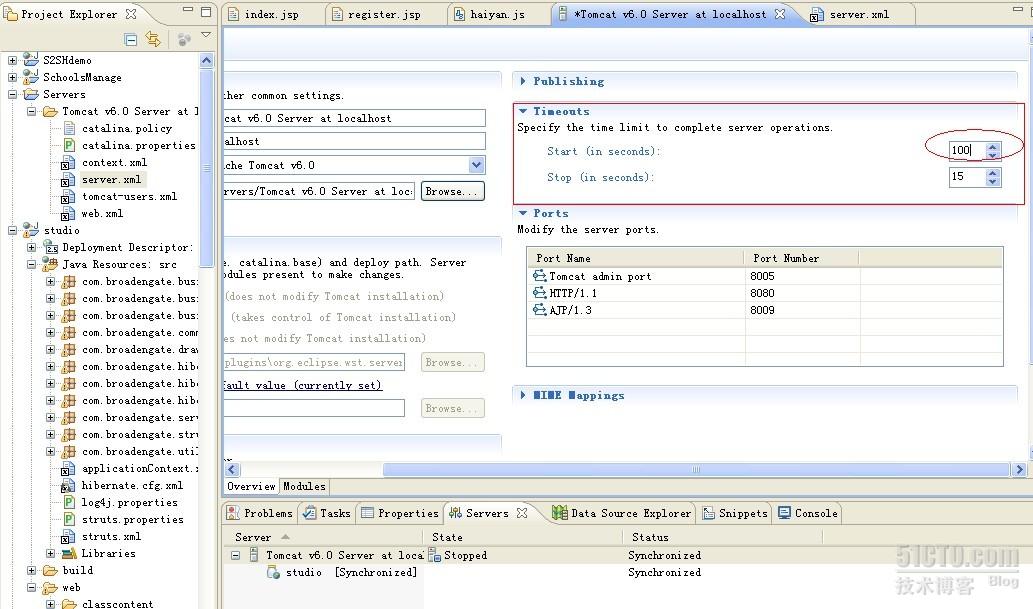Click the Stop timeout seconds field
Viewport: 1033px width, 609px height.
coord(967,177)
